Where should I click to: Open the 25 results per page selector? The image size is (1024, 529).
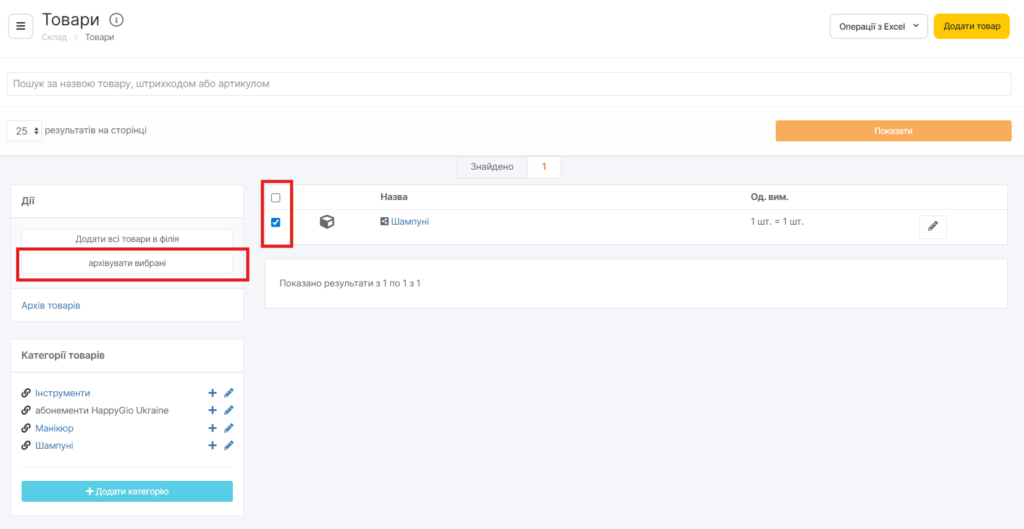pyautogui.click(x=25, y=131)
